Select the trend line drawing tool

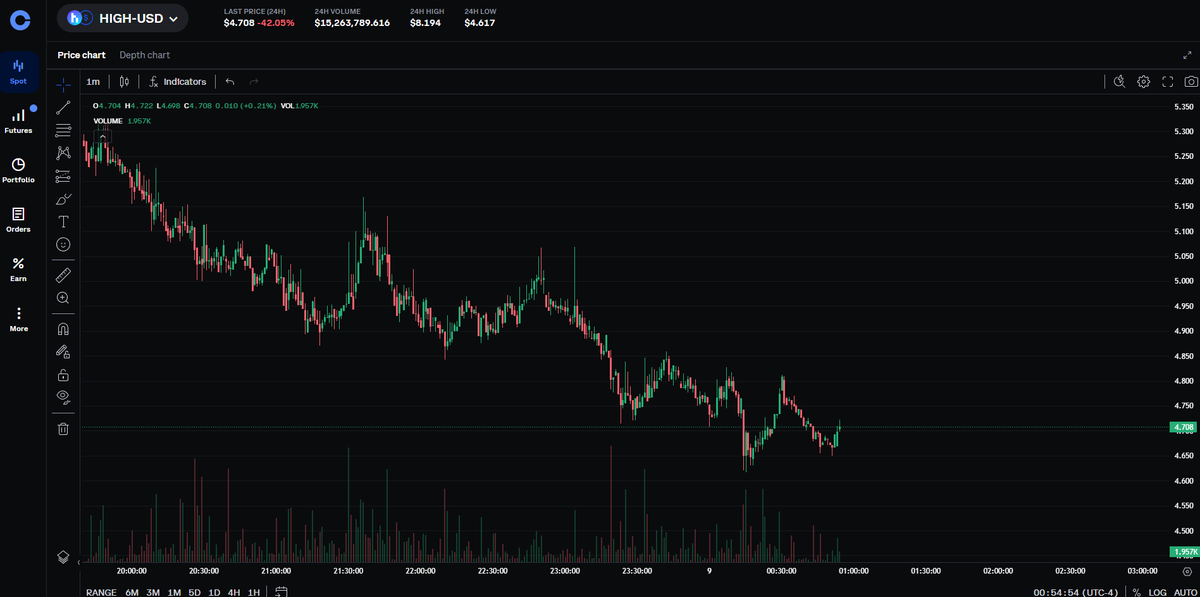63,107
